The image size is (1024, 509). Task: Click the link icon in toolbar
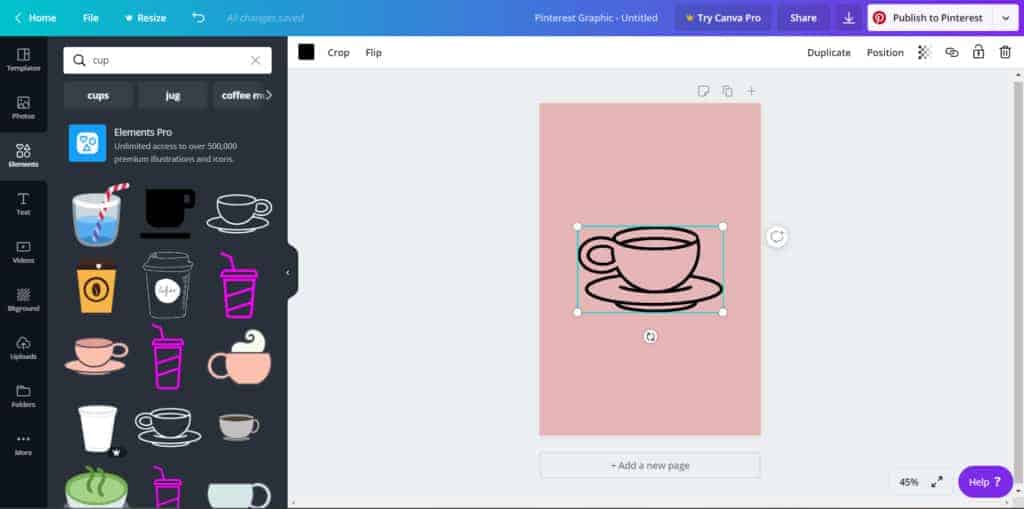952,52
